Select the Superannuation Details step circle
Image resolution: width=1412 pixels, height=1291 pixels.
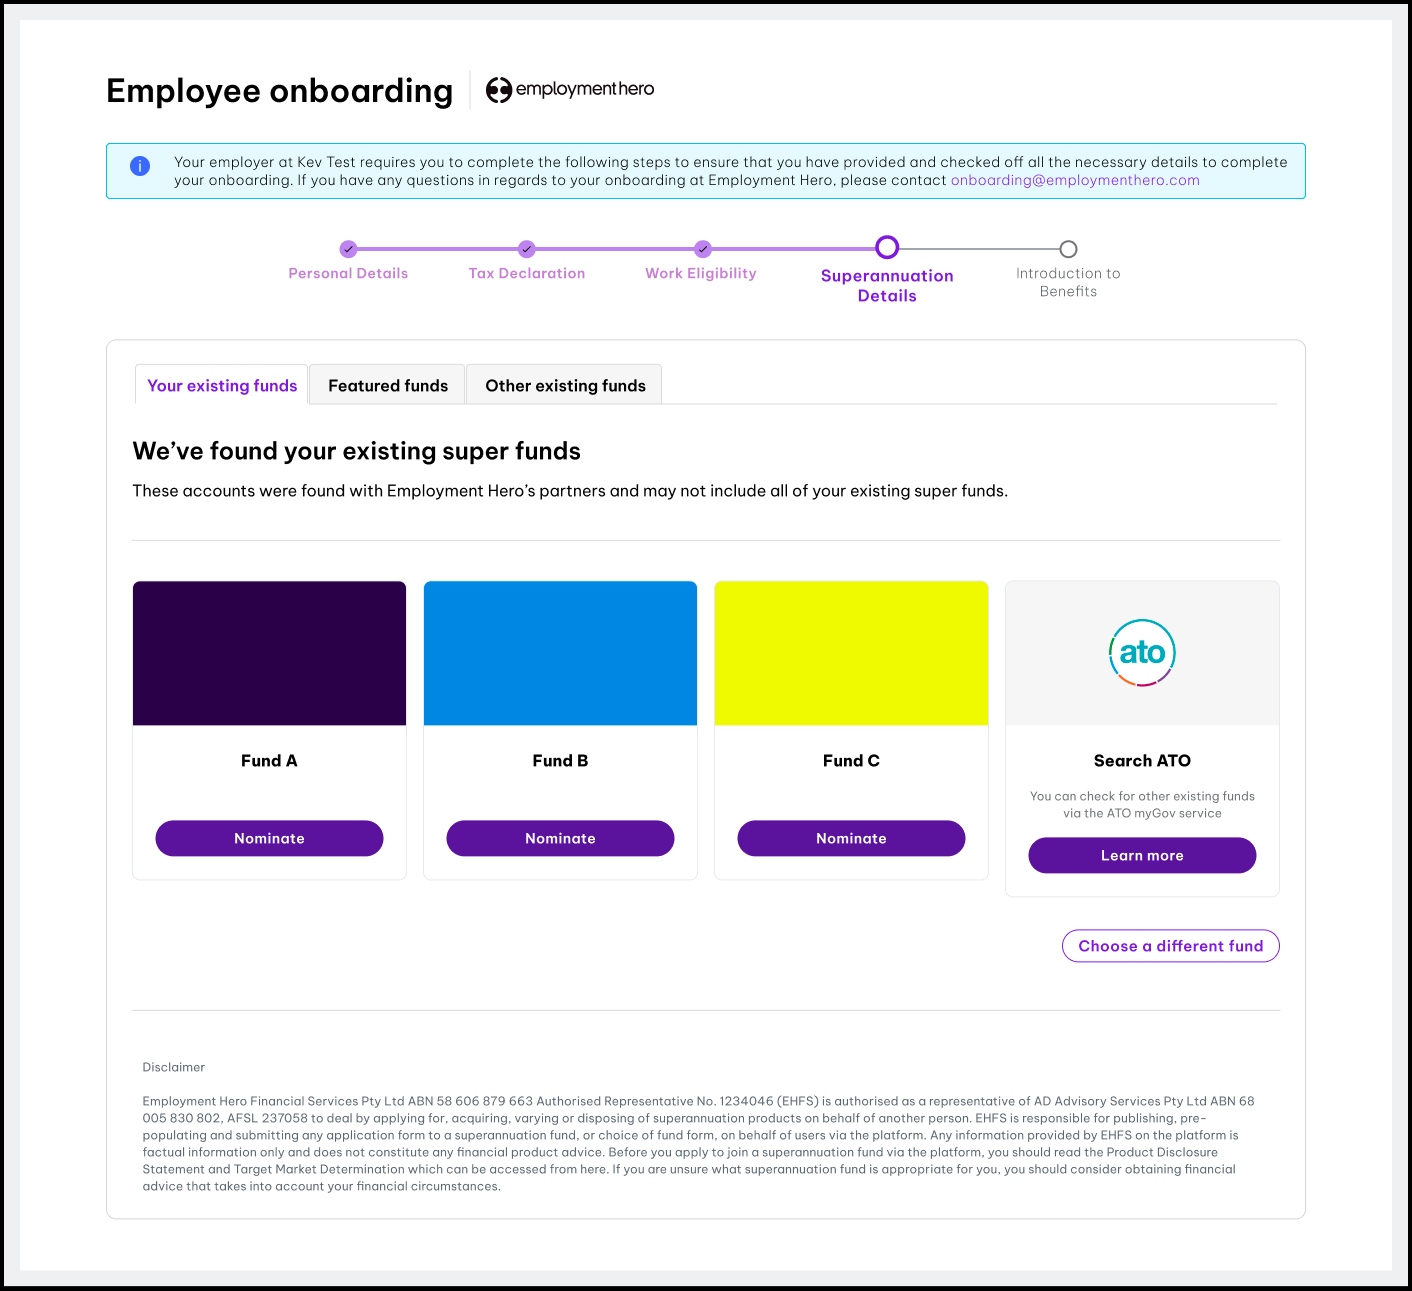(887, 248)
